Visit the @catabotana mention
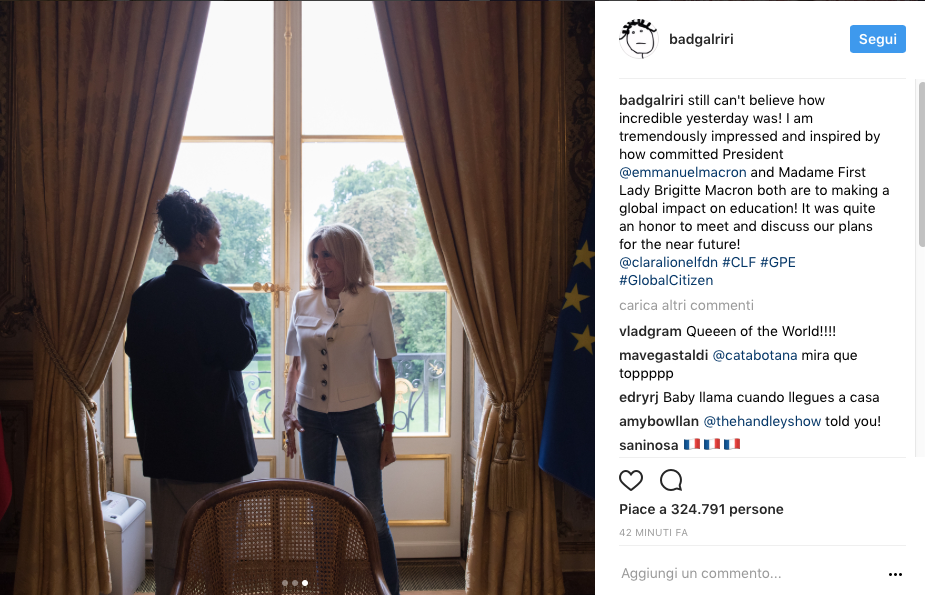This screenshot has width=925, height=595. [x=755, y=356]
